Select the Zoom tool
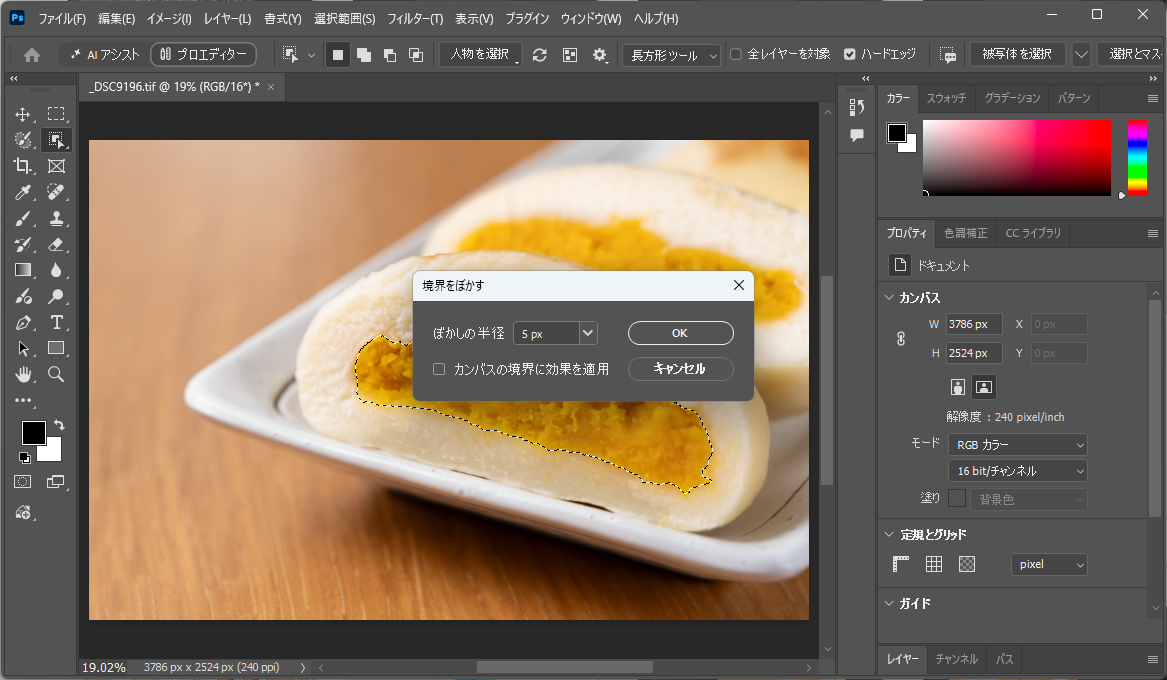Viewport: 1167px width, 680px height. point(56,374)
